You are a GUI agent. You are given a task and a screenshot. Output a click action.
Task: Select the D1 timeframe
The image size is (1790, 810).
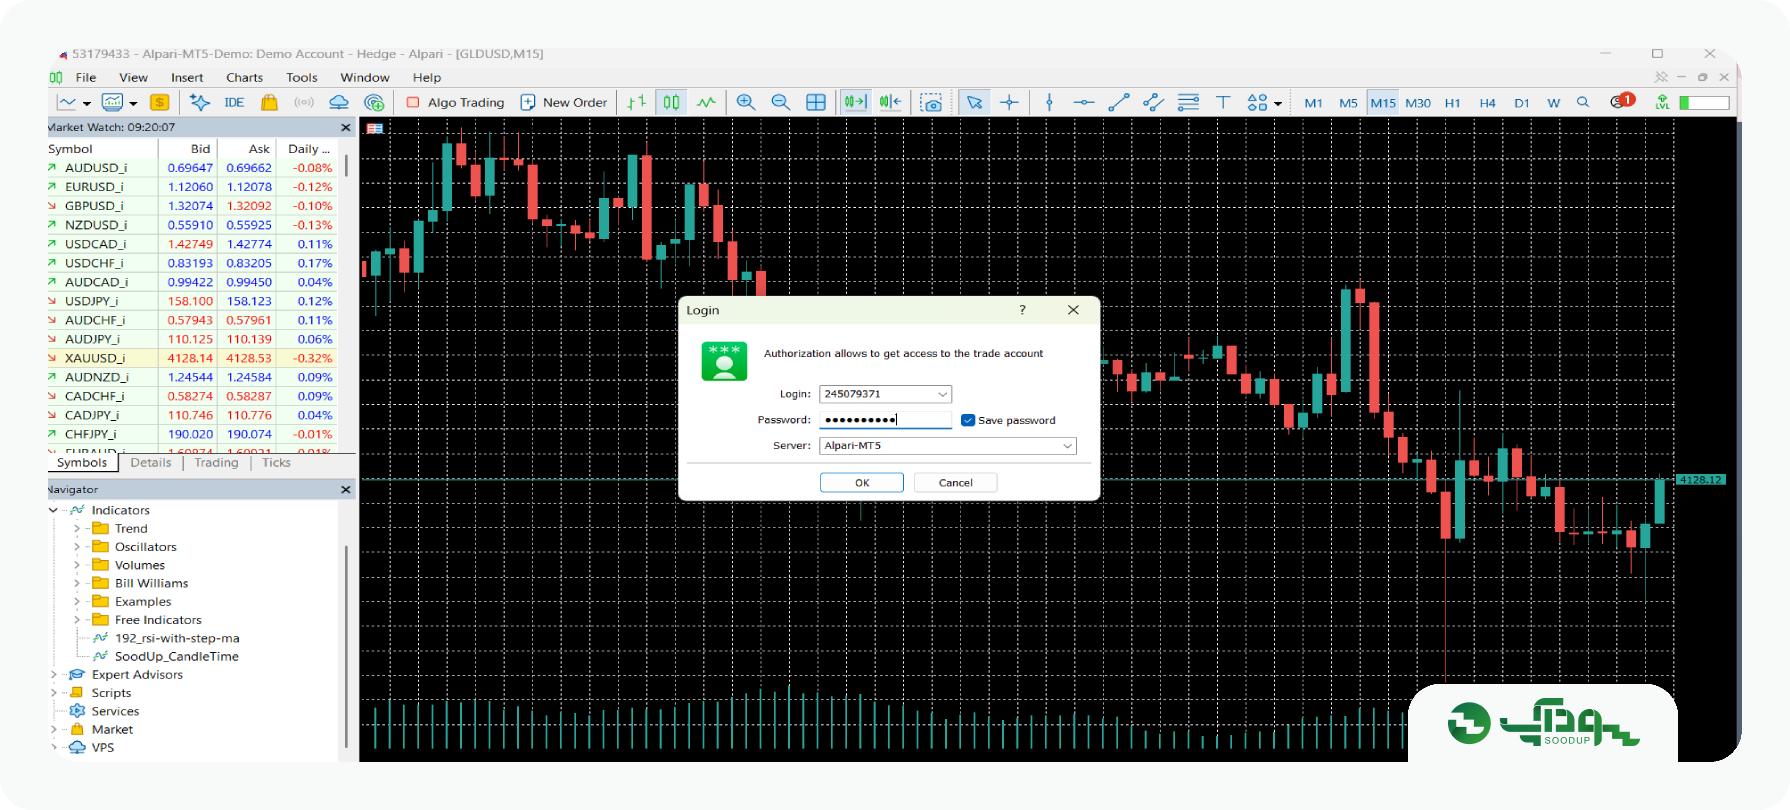(x=1521, y=103)
